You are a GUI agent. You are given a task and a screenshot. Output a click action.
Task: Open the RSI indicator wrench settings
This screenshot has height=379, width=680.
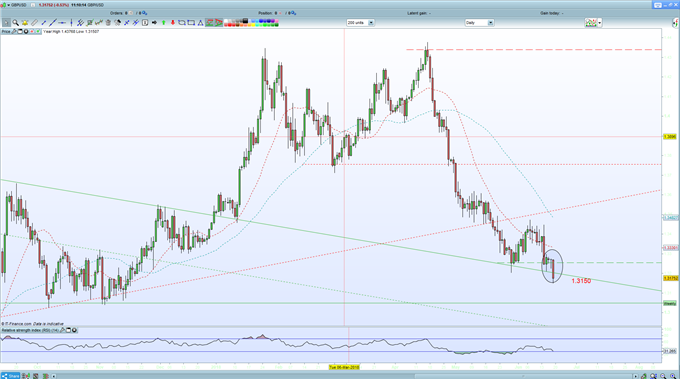62,330
